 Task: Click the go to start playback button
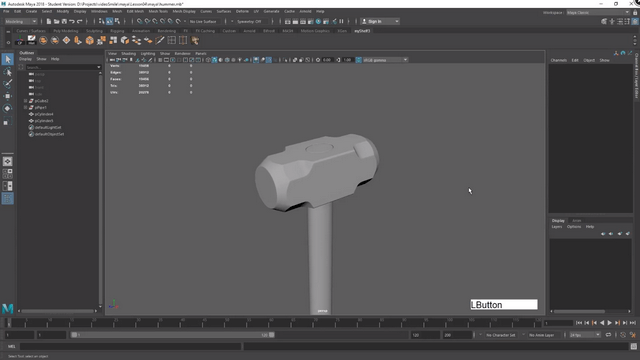(579, 322)
